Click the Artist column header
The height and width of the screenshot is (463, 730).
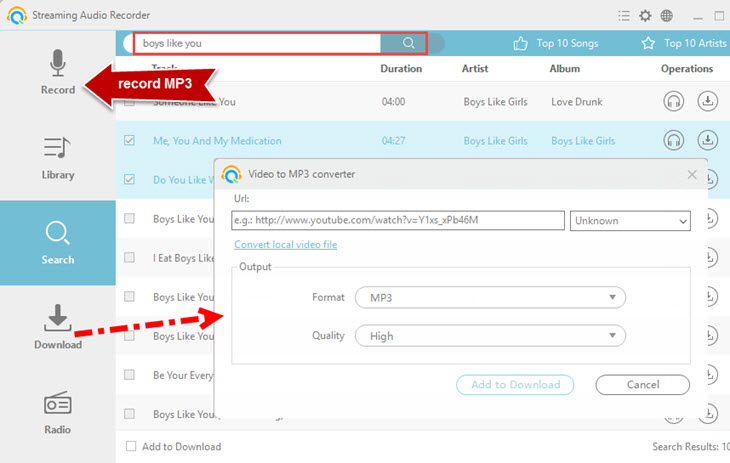475,68
